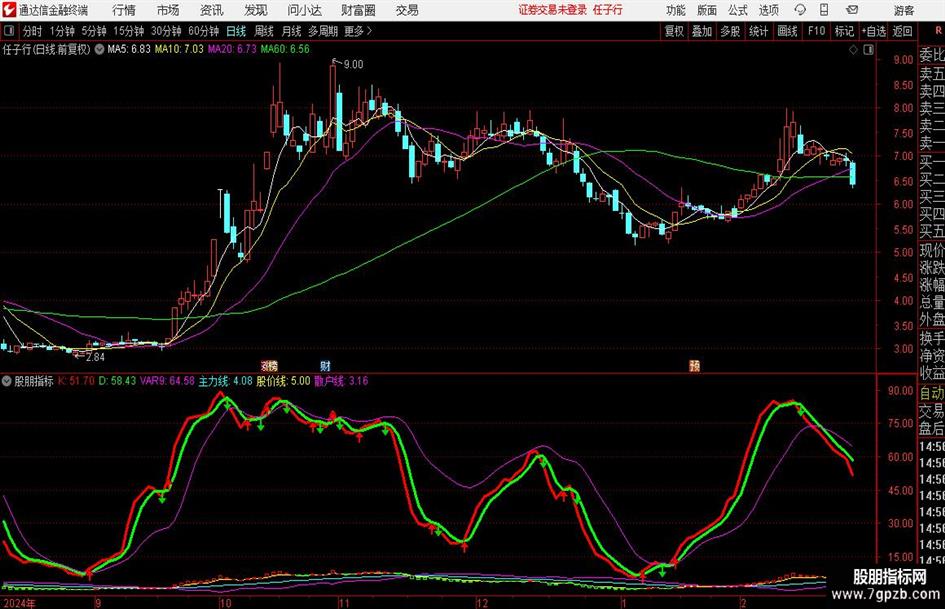Click the diamond icon above the price axis
945x609 pixels.
[x=853, y=50]
